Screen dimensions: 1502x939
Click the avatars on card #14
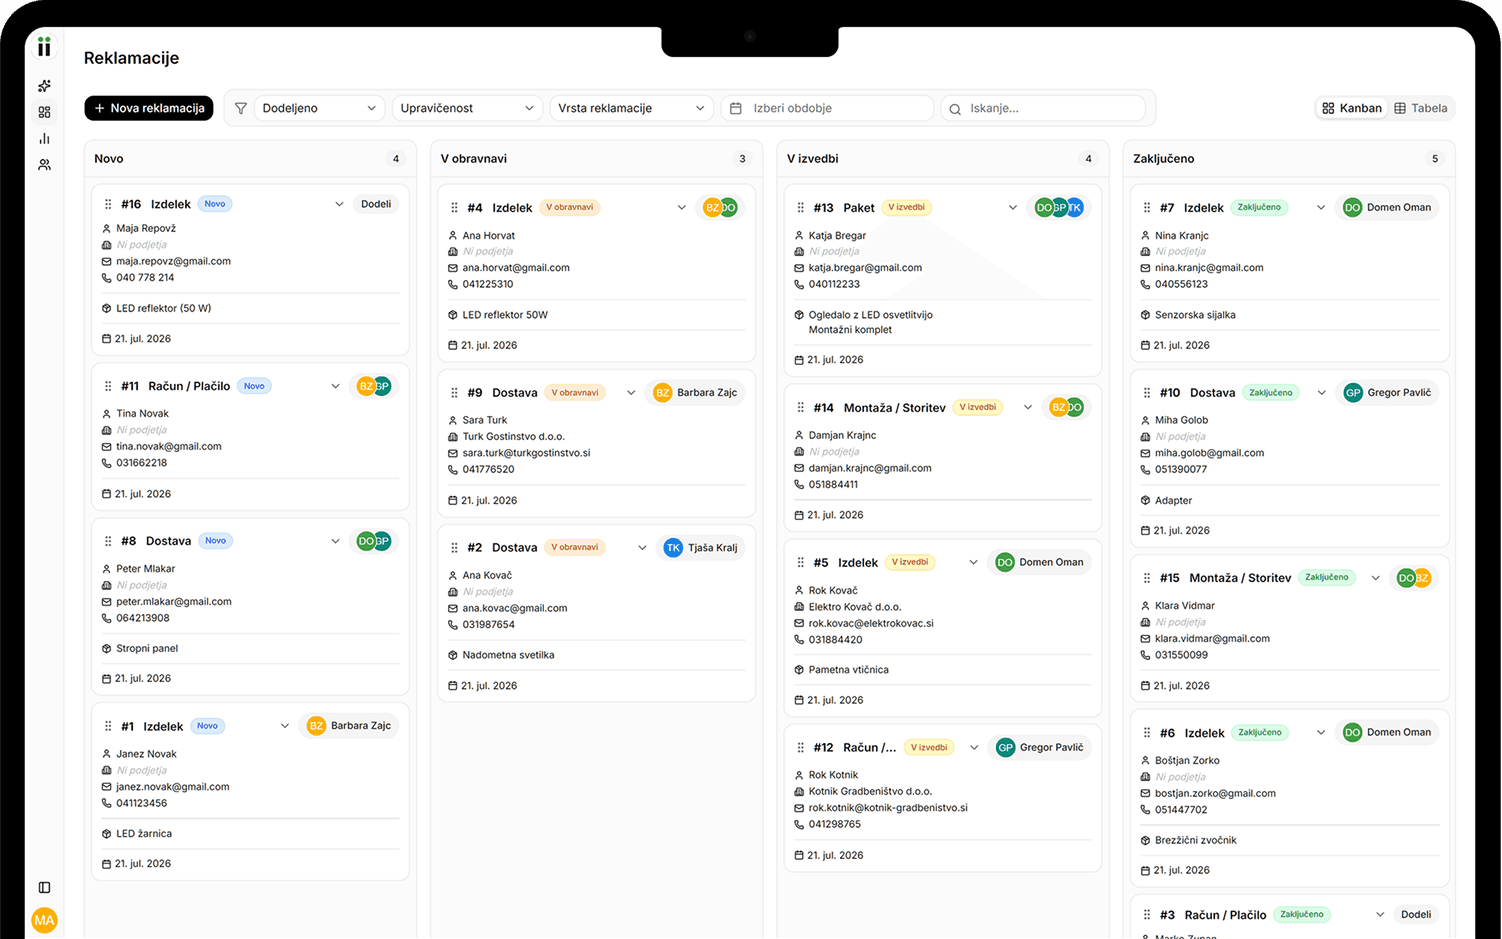[1066, 407]
